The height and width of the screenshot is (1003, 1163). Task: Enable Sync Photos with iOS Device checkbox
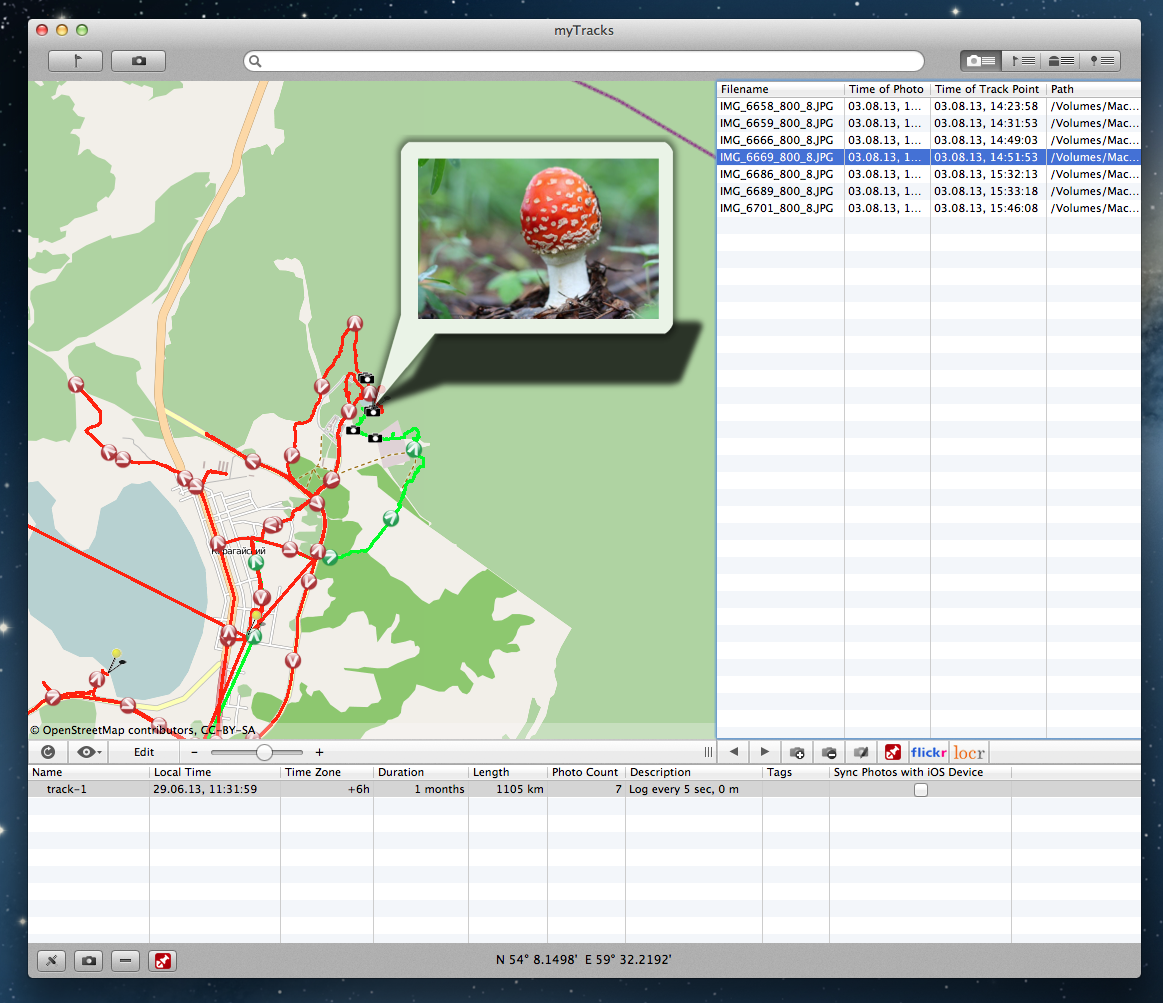(x=921, y=790)
